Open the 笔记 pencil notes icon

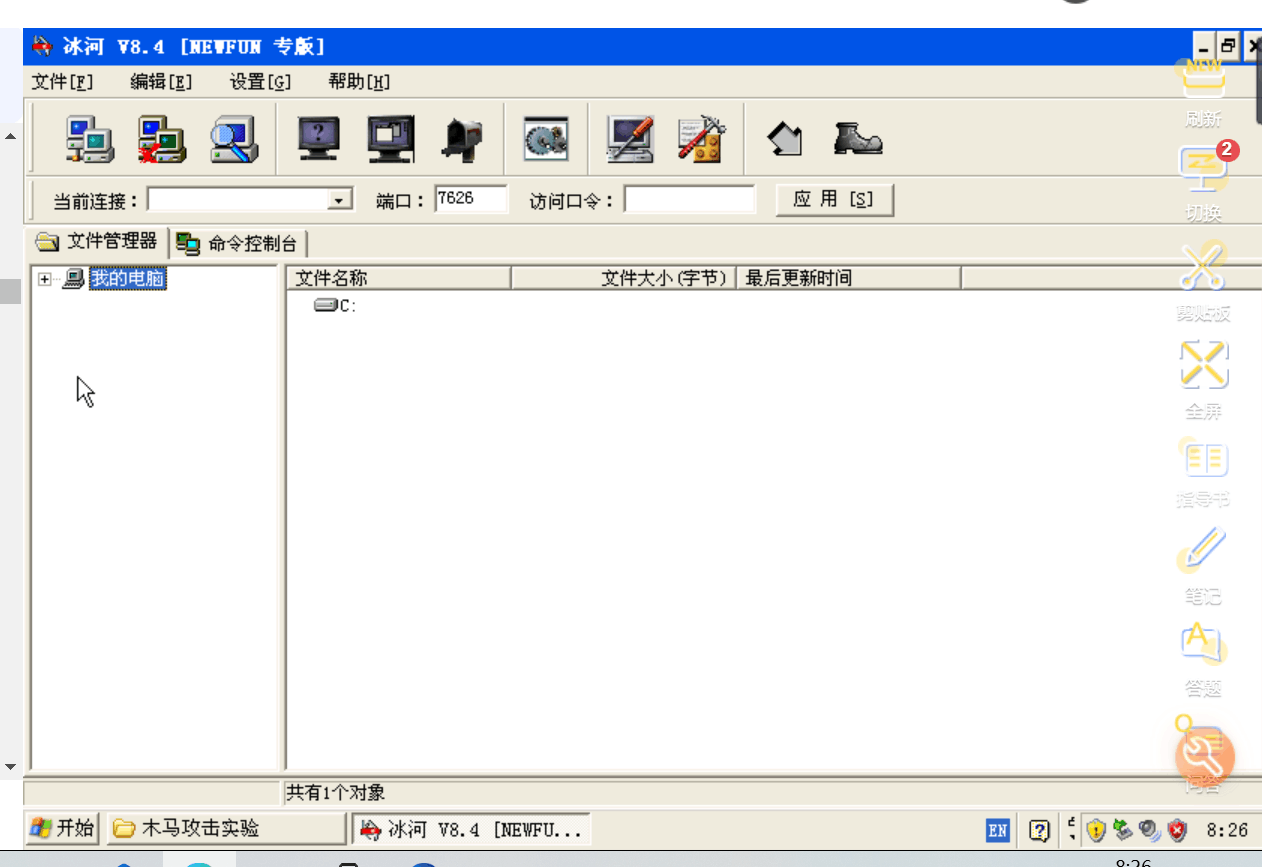1204,565
